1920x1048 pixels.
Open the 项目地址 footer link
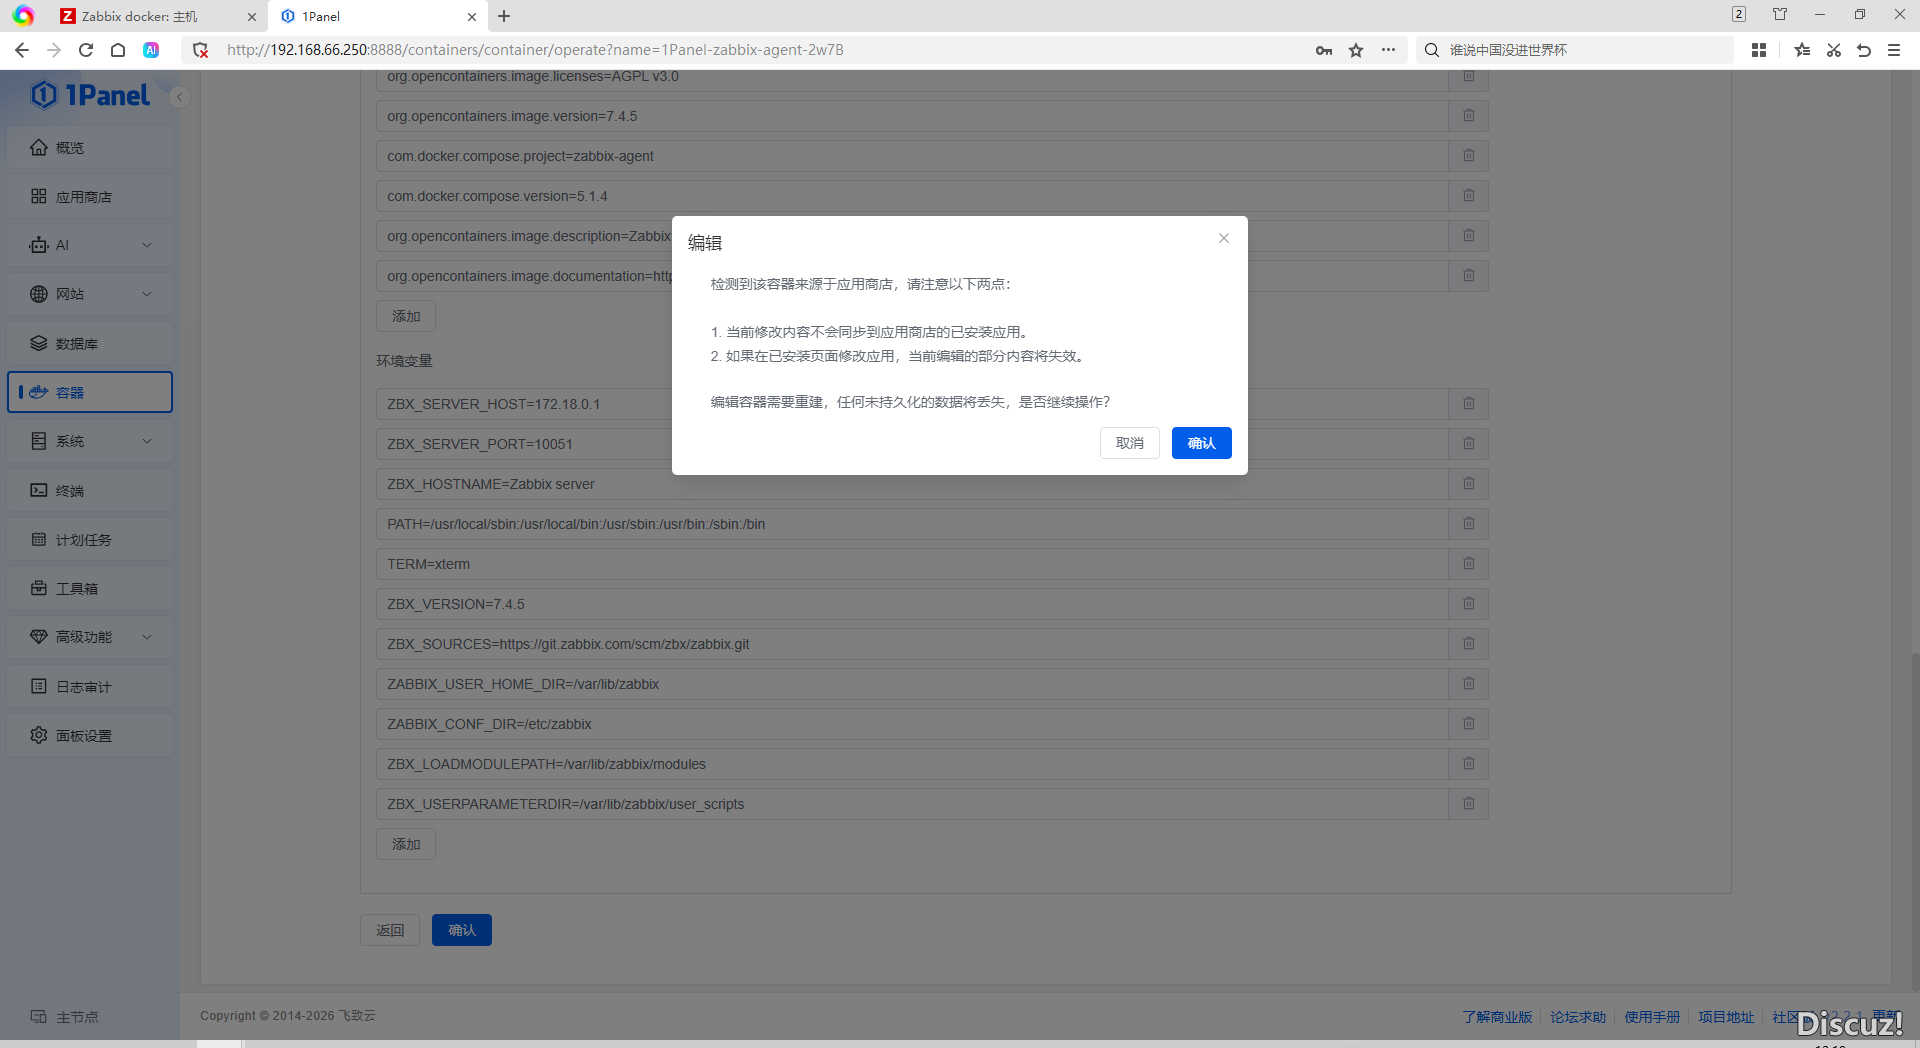[1726, 1017]
